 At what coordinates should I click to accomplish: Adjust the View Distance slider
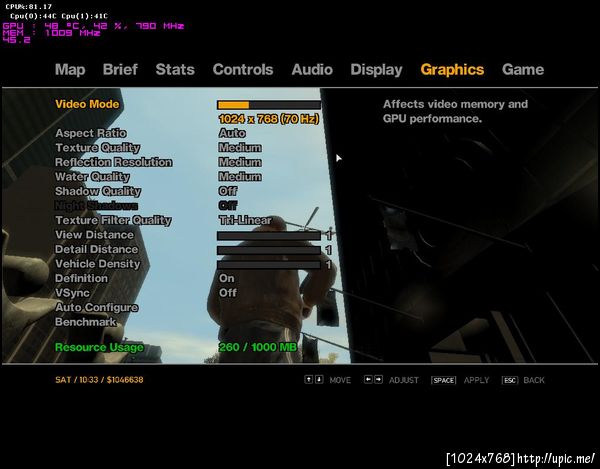(x=269, y=236)
